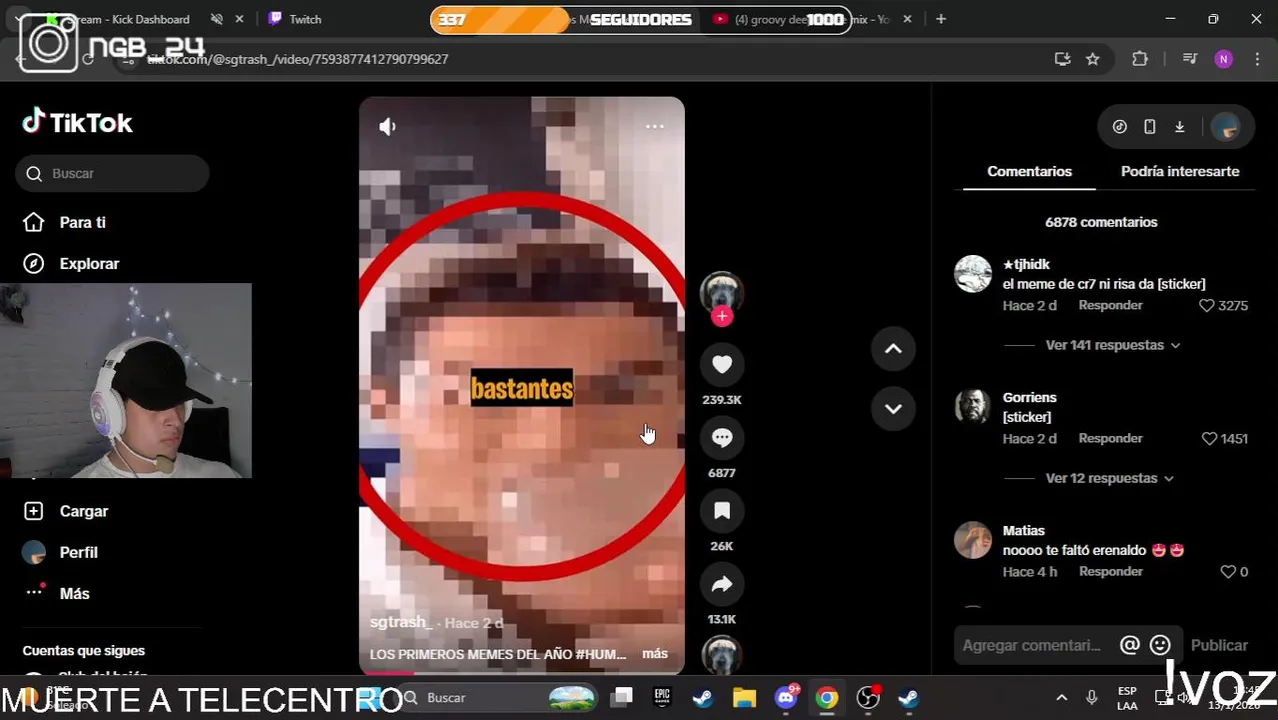Open the video's three-dot options menu
Screen dimensions: 1278x720
(655, 126)
